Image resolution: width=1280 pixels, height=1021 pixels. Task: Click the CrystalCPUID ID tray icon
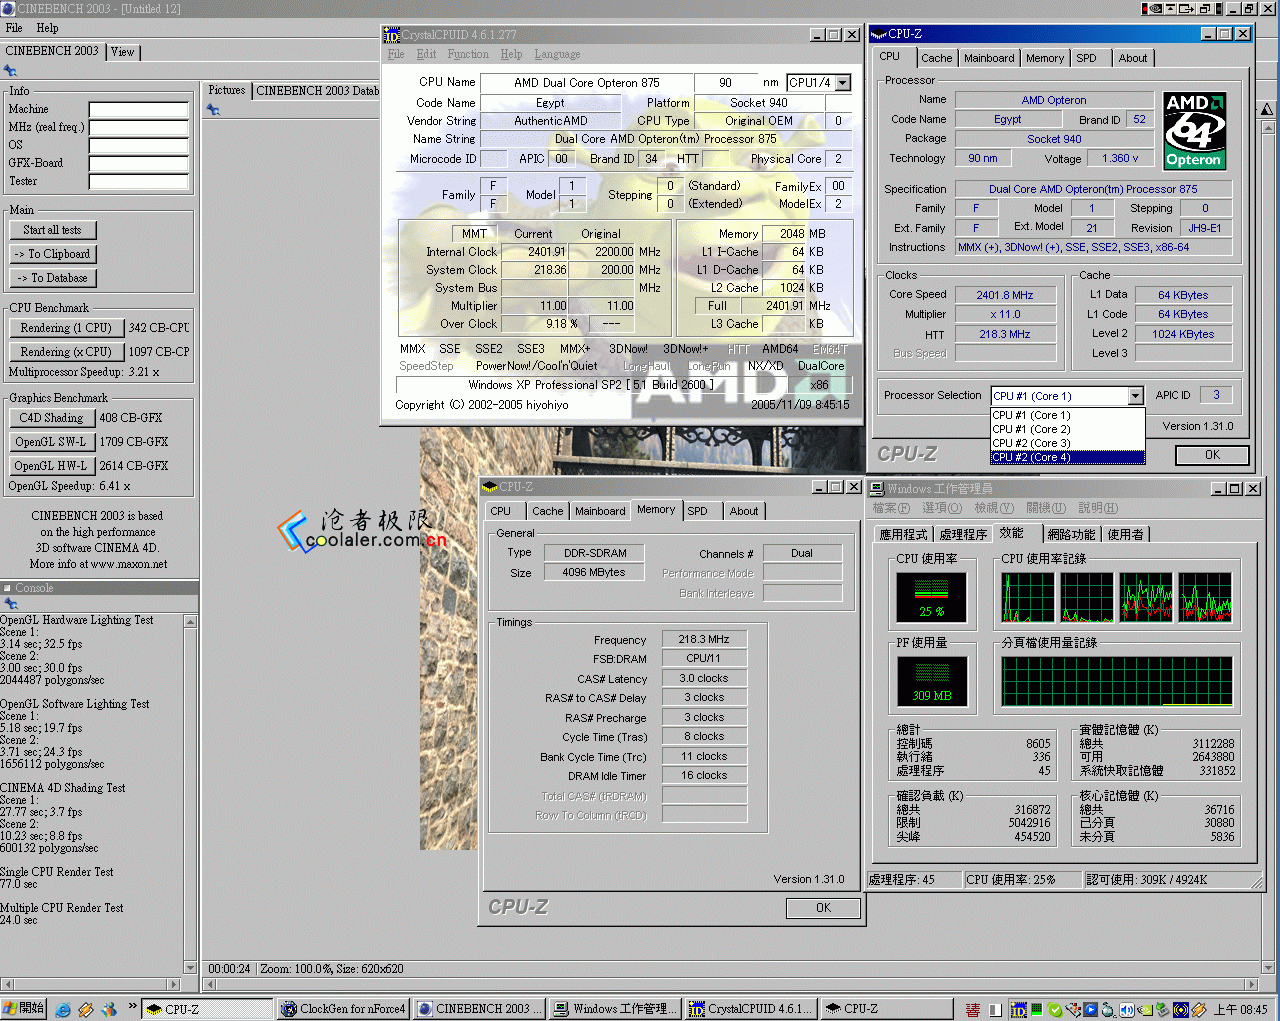(x=1018, y=1010)
